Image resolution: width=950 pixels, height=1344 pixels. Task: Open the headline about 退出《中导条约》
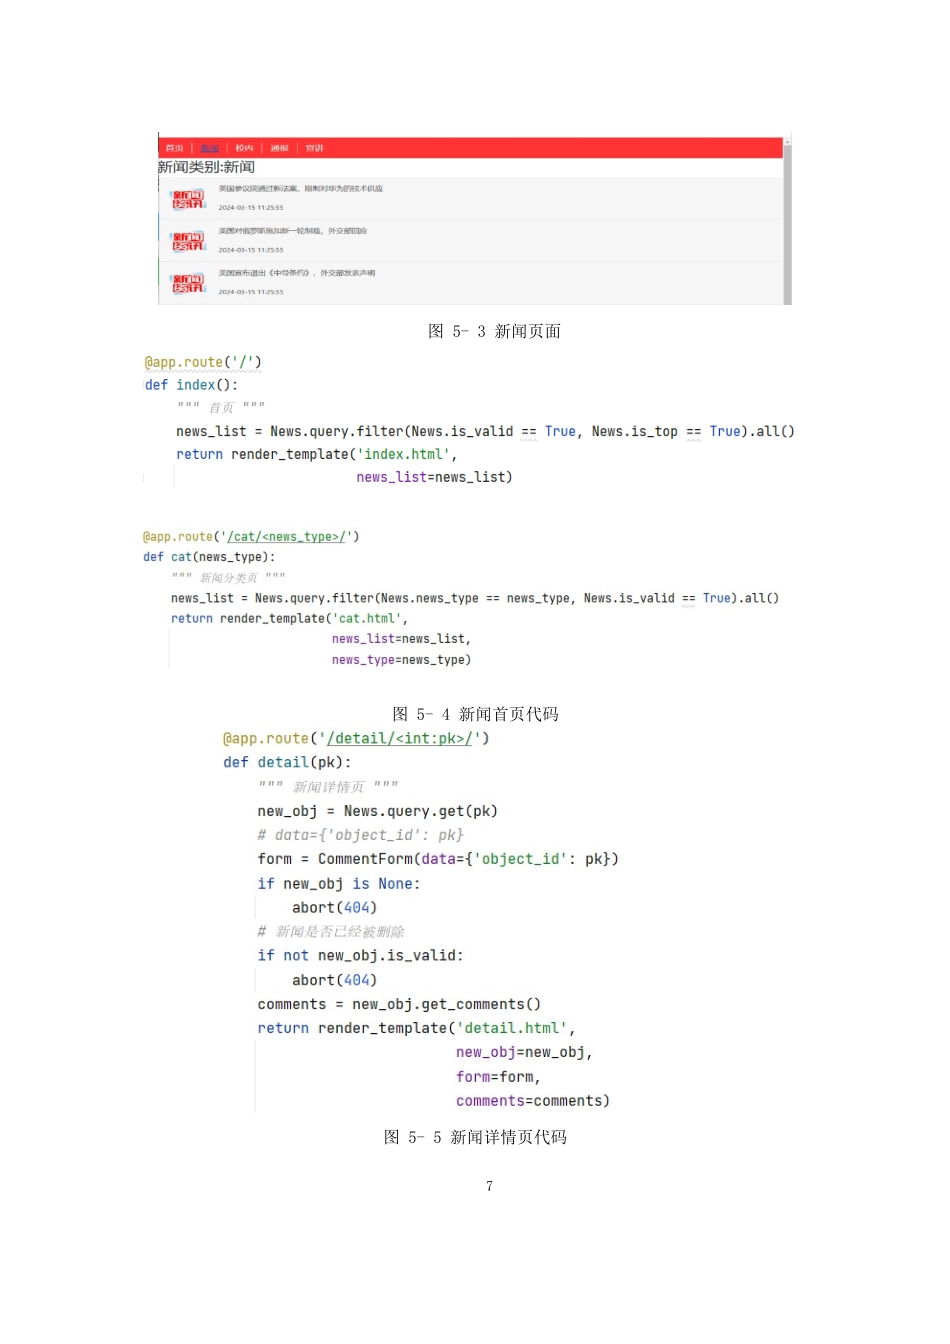pos(297,273)
